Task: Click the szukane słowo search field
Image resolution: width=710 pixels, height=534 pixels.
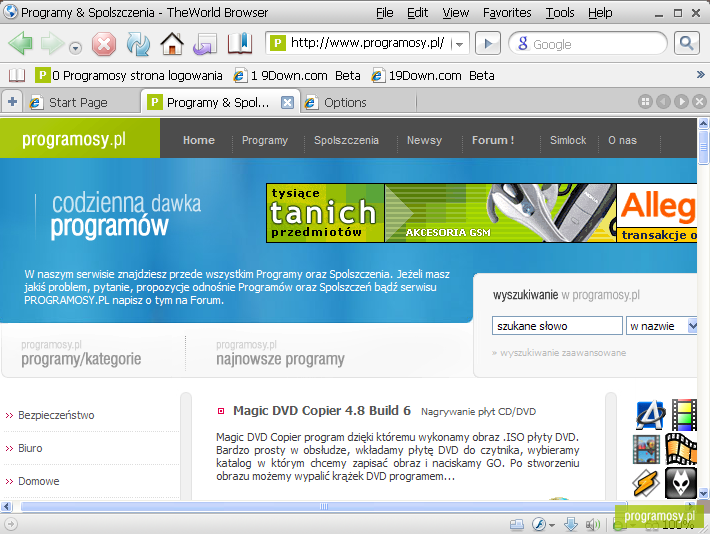Action: pyautogui.click(x=557, y=326)
